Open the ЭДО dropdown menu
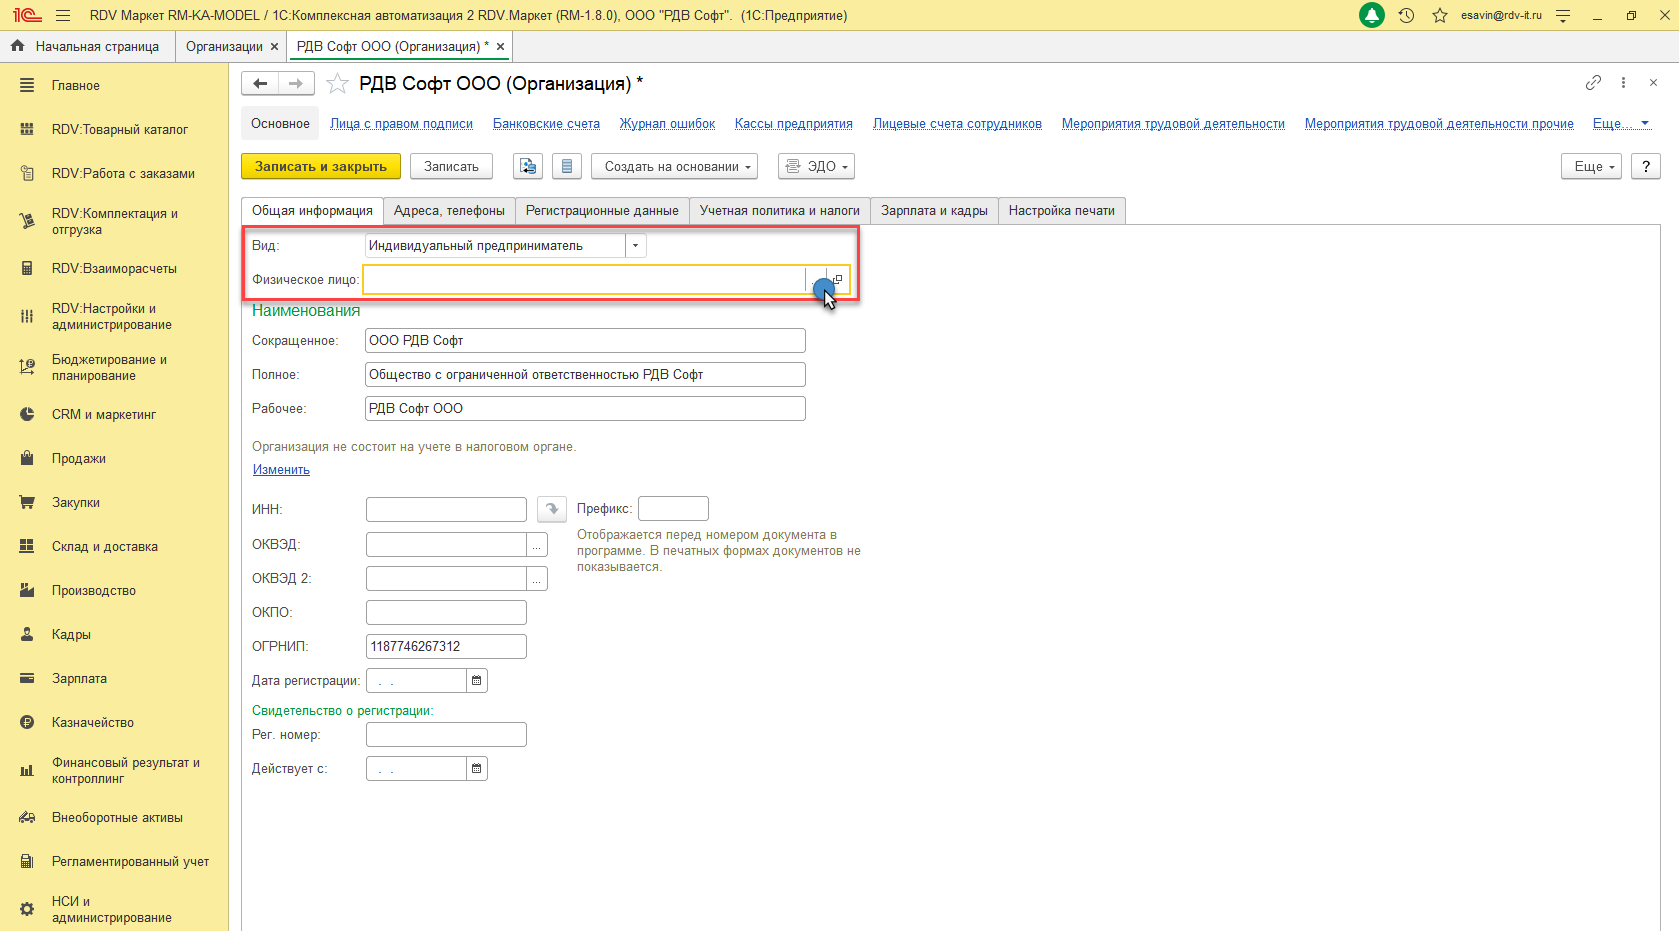Image resolution: width=1679 pixels, height=931 pixels. pos(816,167)
